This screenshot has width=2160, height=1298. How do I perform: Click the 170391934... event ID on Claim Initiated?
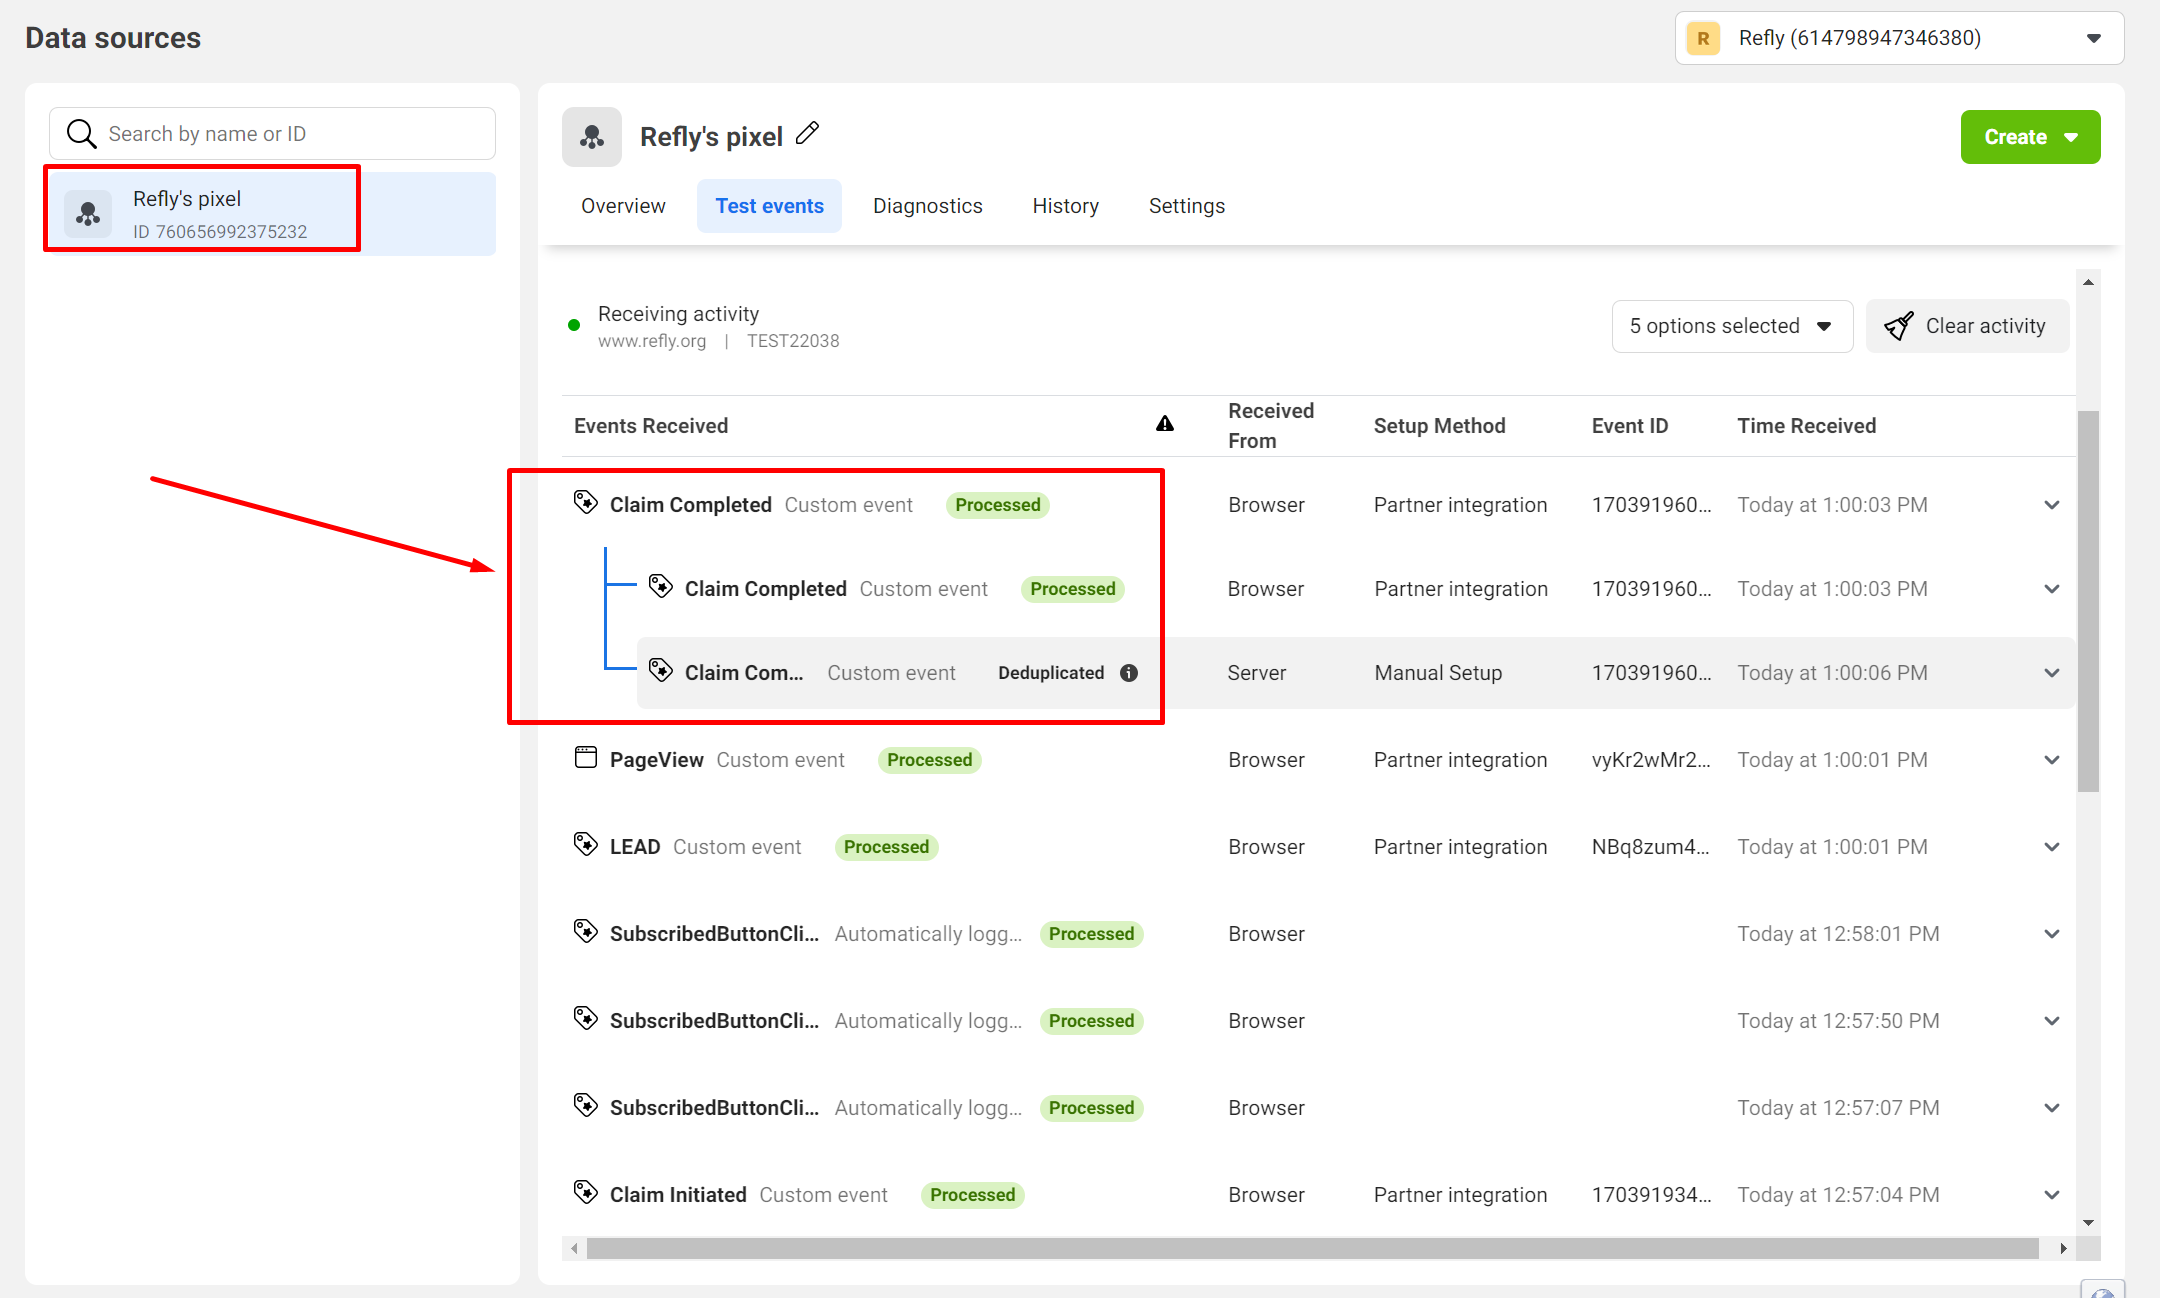1652,1195
